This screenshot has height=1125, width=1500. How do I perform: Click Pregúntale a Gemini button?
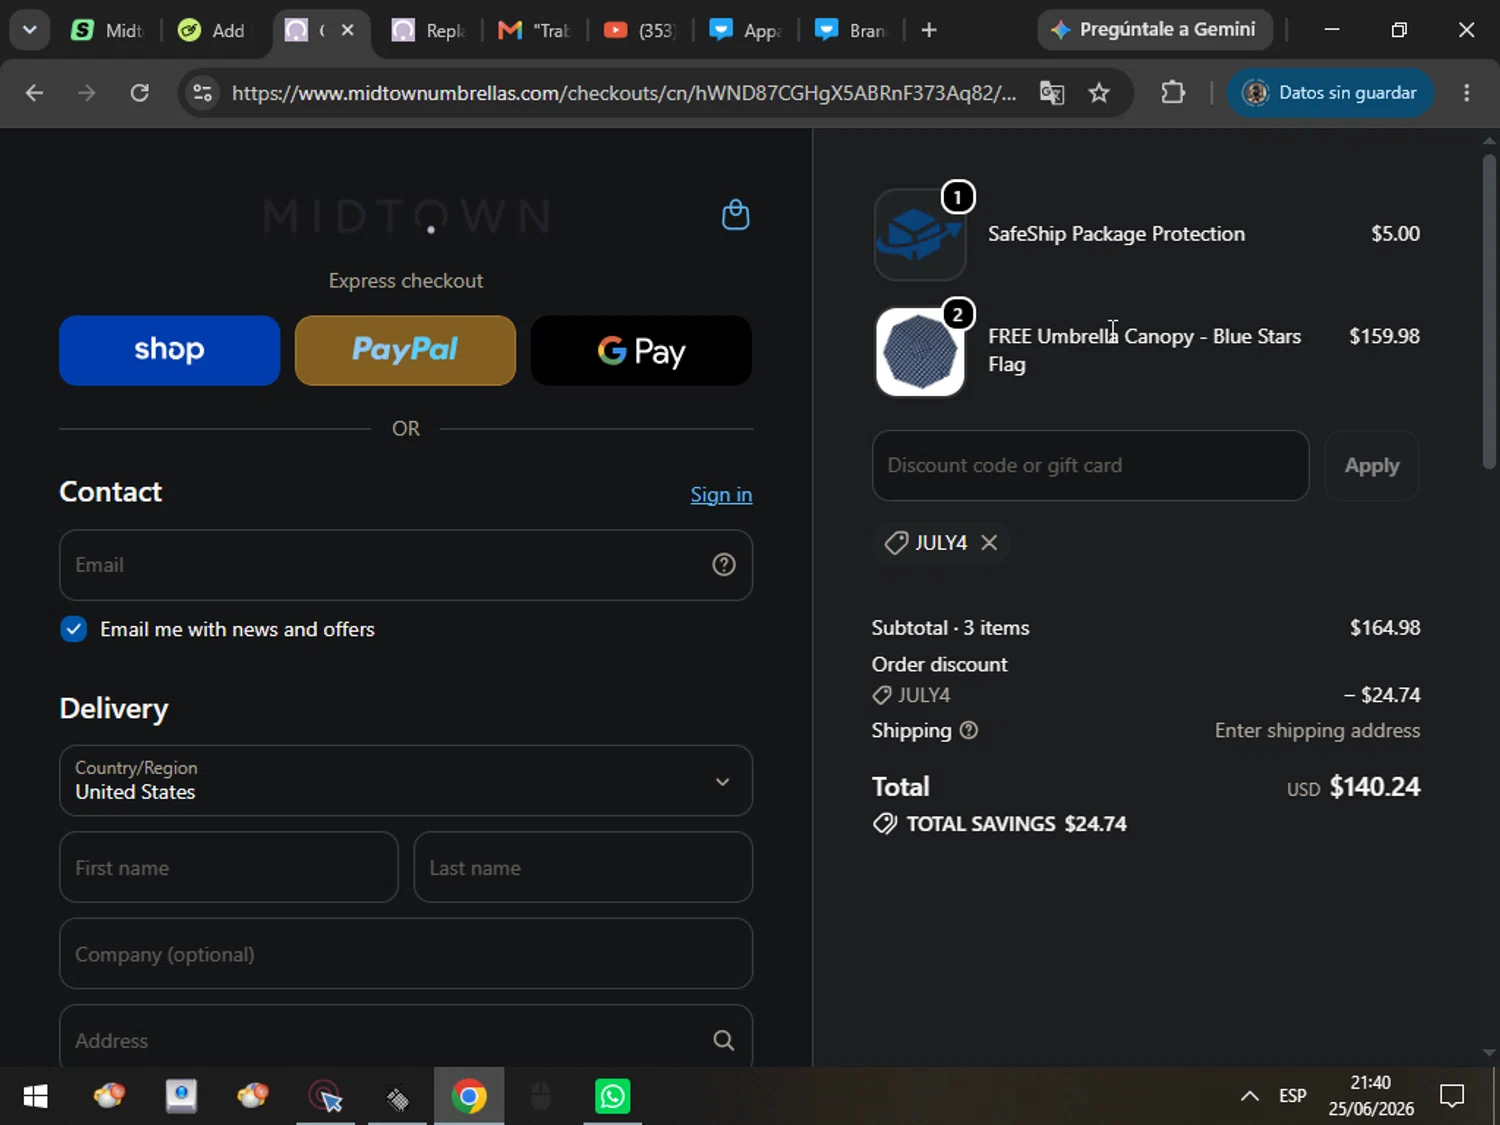[1155, 30]
